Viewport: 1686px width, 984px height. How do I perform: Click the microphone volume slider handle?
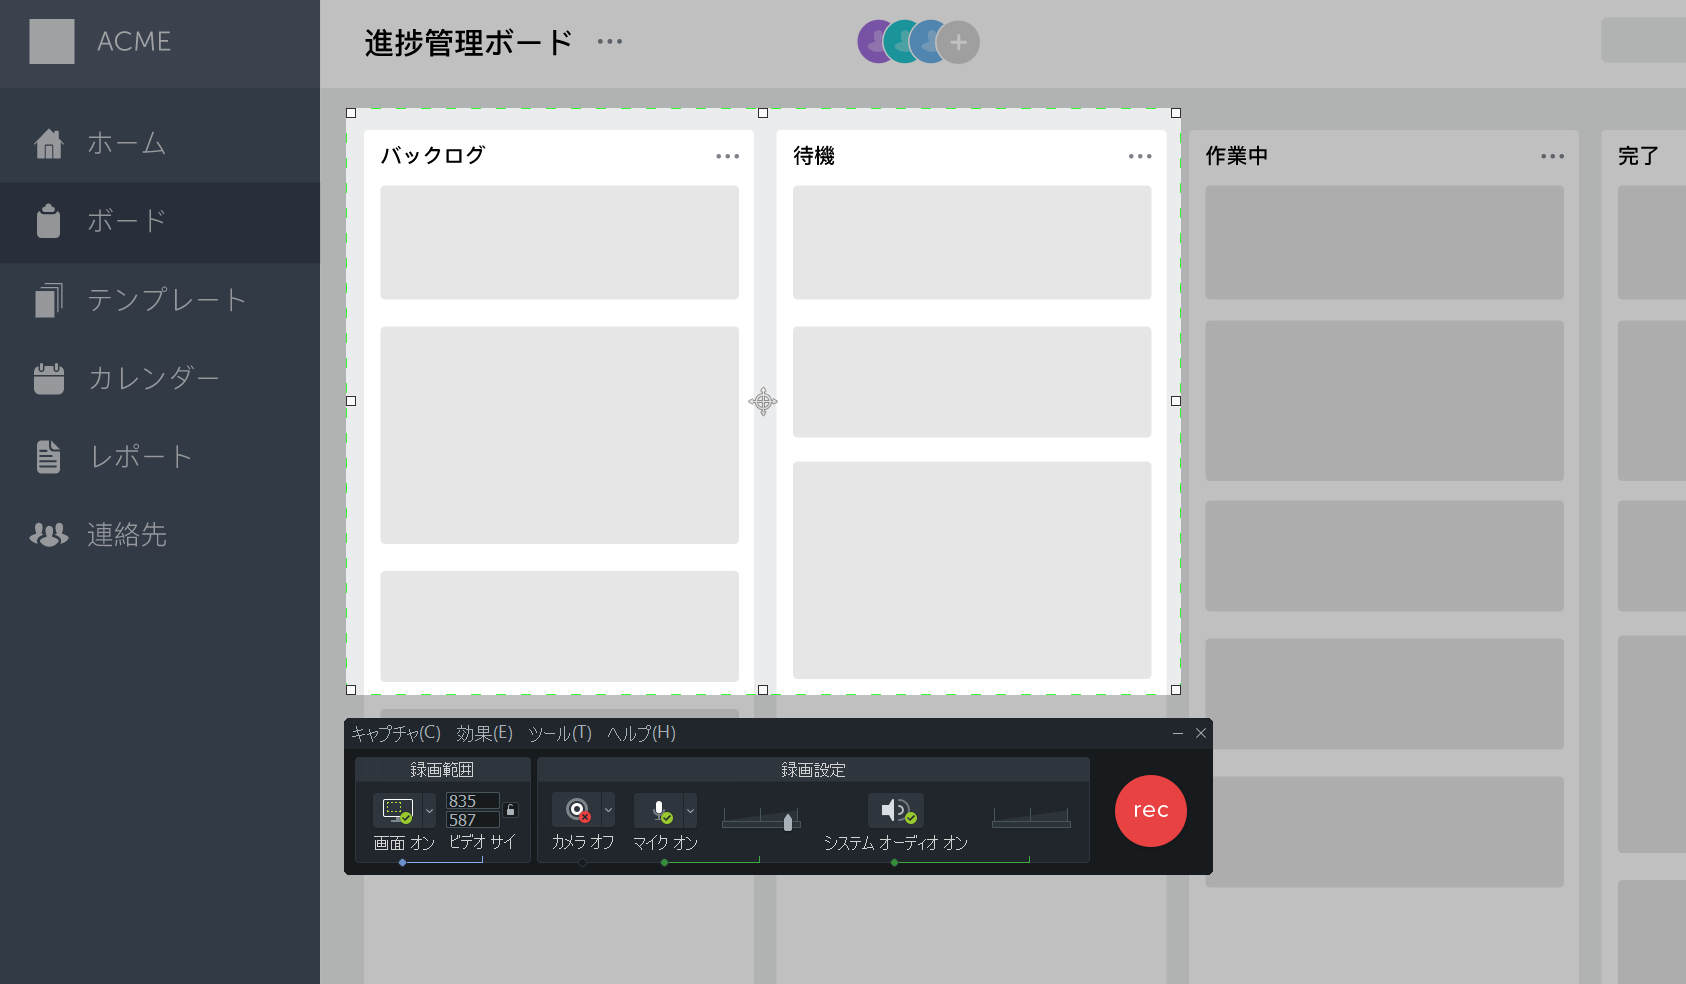[788, 822]
